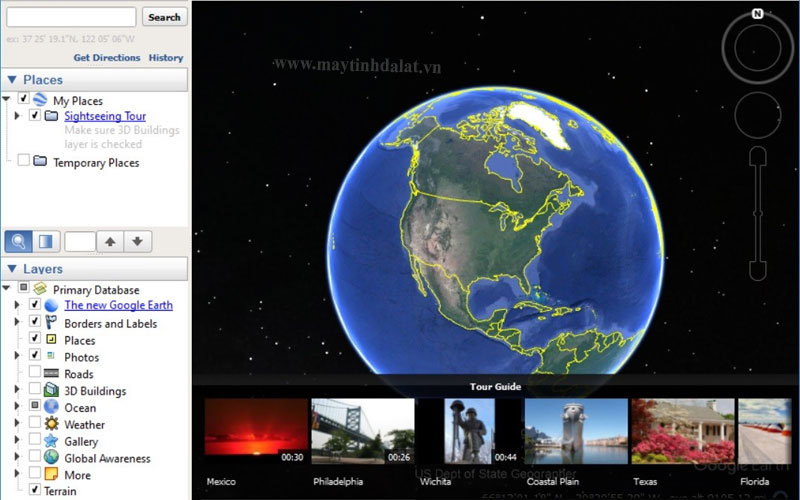Click the Gallery star icon
Screen dimensions: 800x500
pyautogui.click(x=51, y=440)
